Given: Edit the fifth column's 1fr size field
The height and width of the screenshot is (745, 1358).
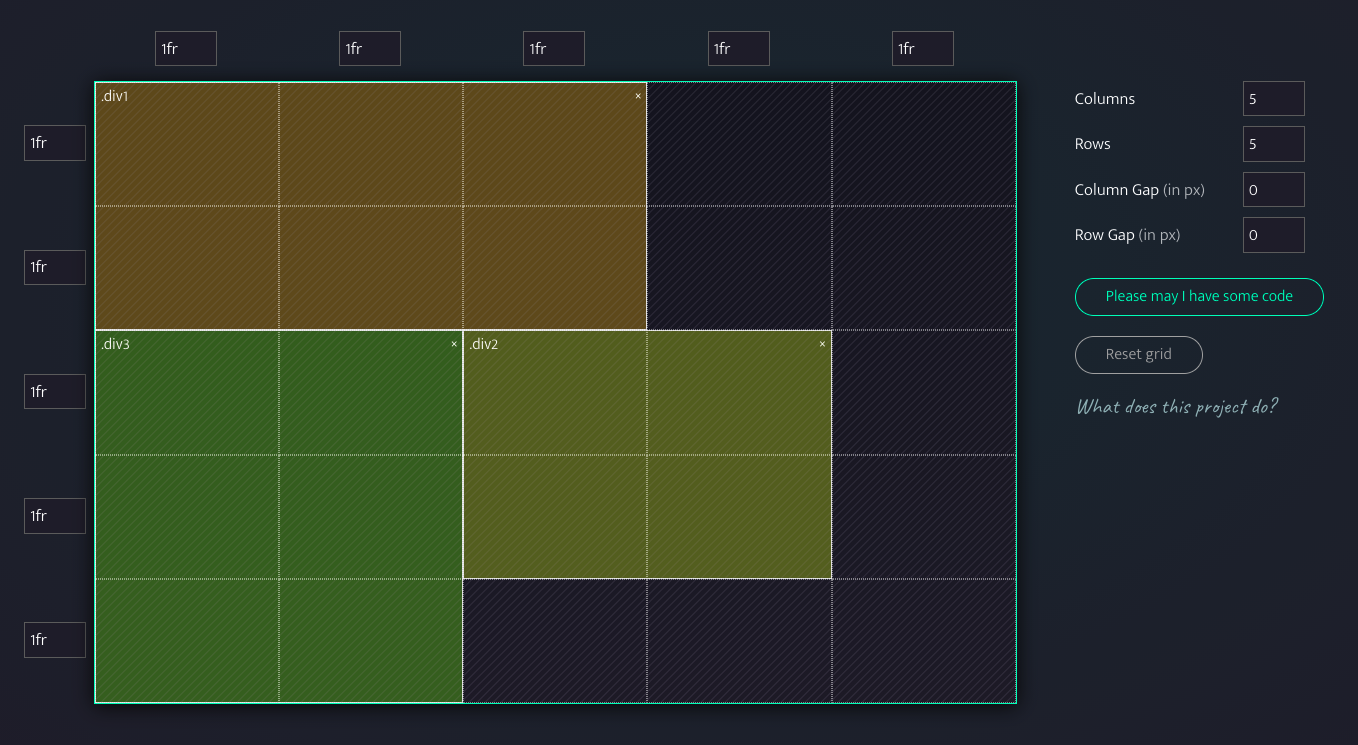Looking at the screenshot, I should (922, 49).
